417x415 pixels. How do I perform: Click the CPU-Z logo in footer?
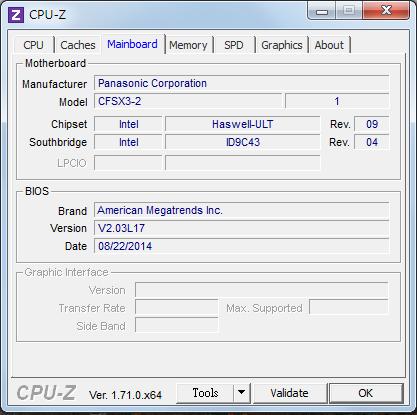[x=47, y=393]
